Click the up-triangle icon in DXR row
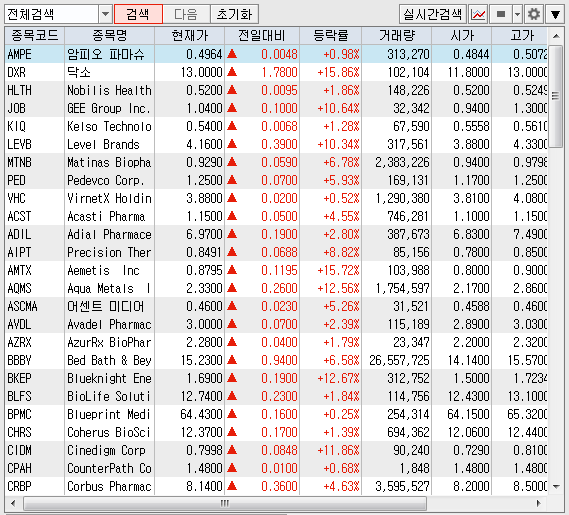569x515 pixels. 232,72
